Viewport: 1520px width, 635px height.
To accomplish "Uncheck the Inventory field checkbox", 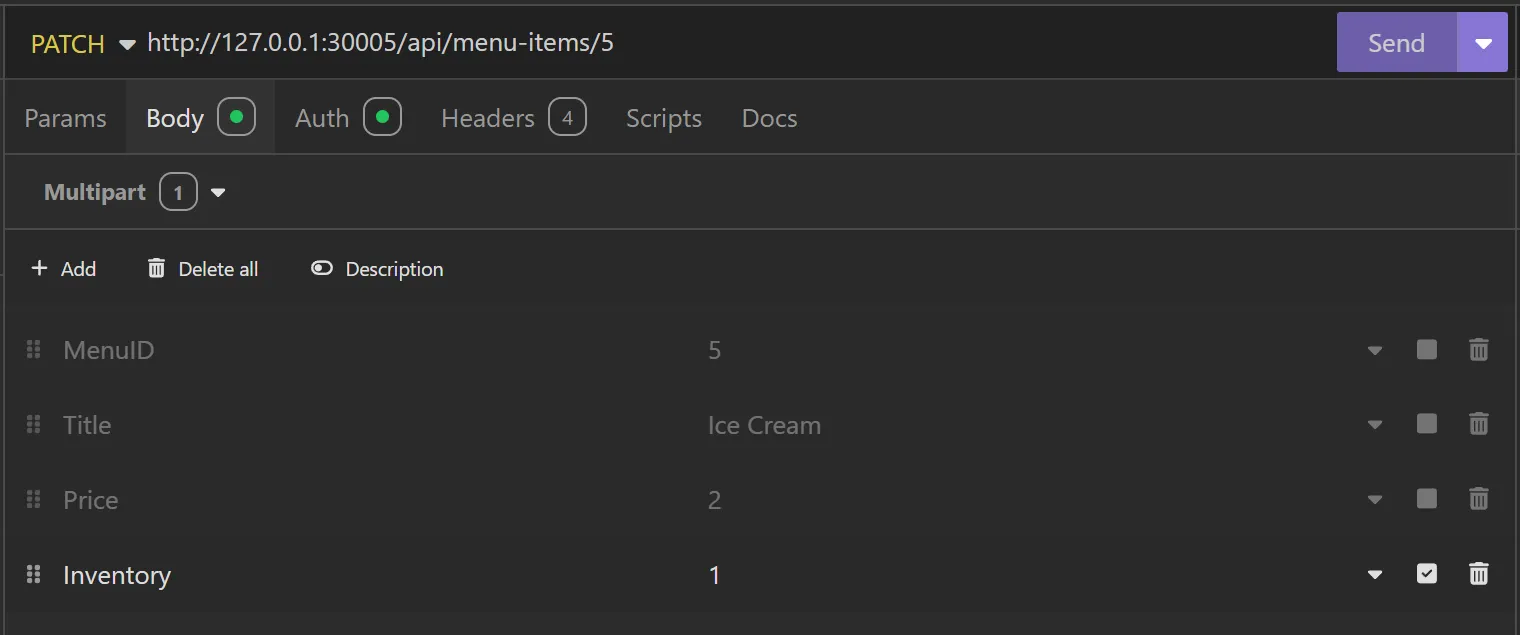I will tap(1427, 574).
